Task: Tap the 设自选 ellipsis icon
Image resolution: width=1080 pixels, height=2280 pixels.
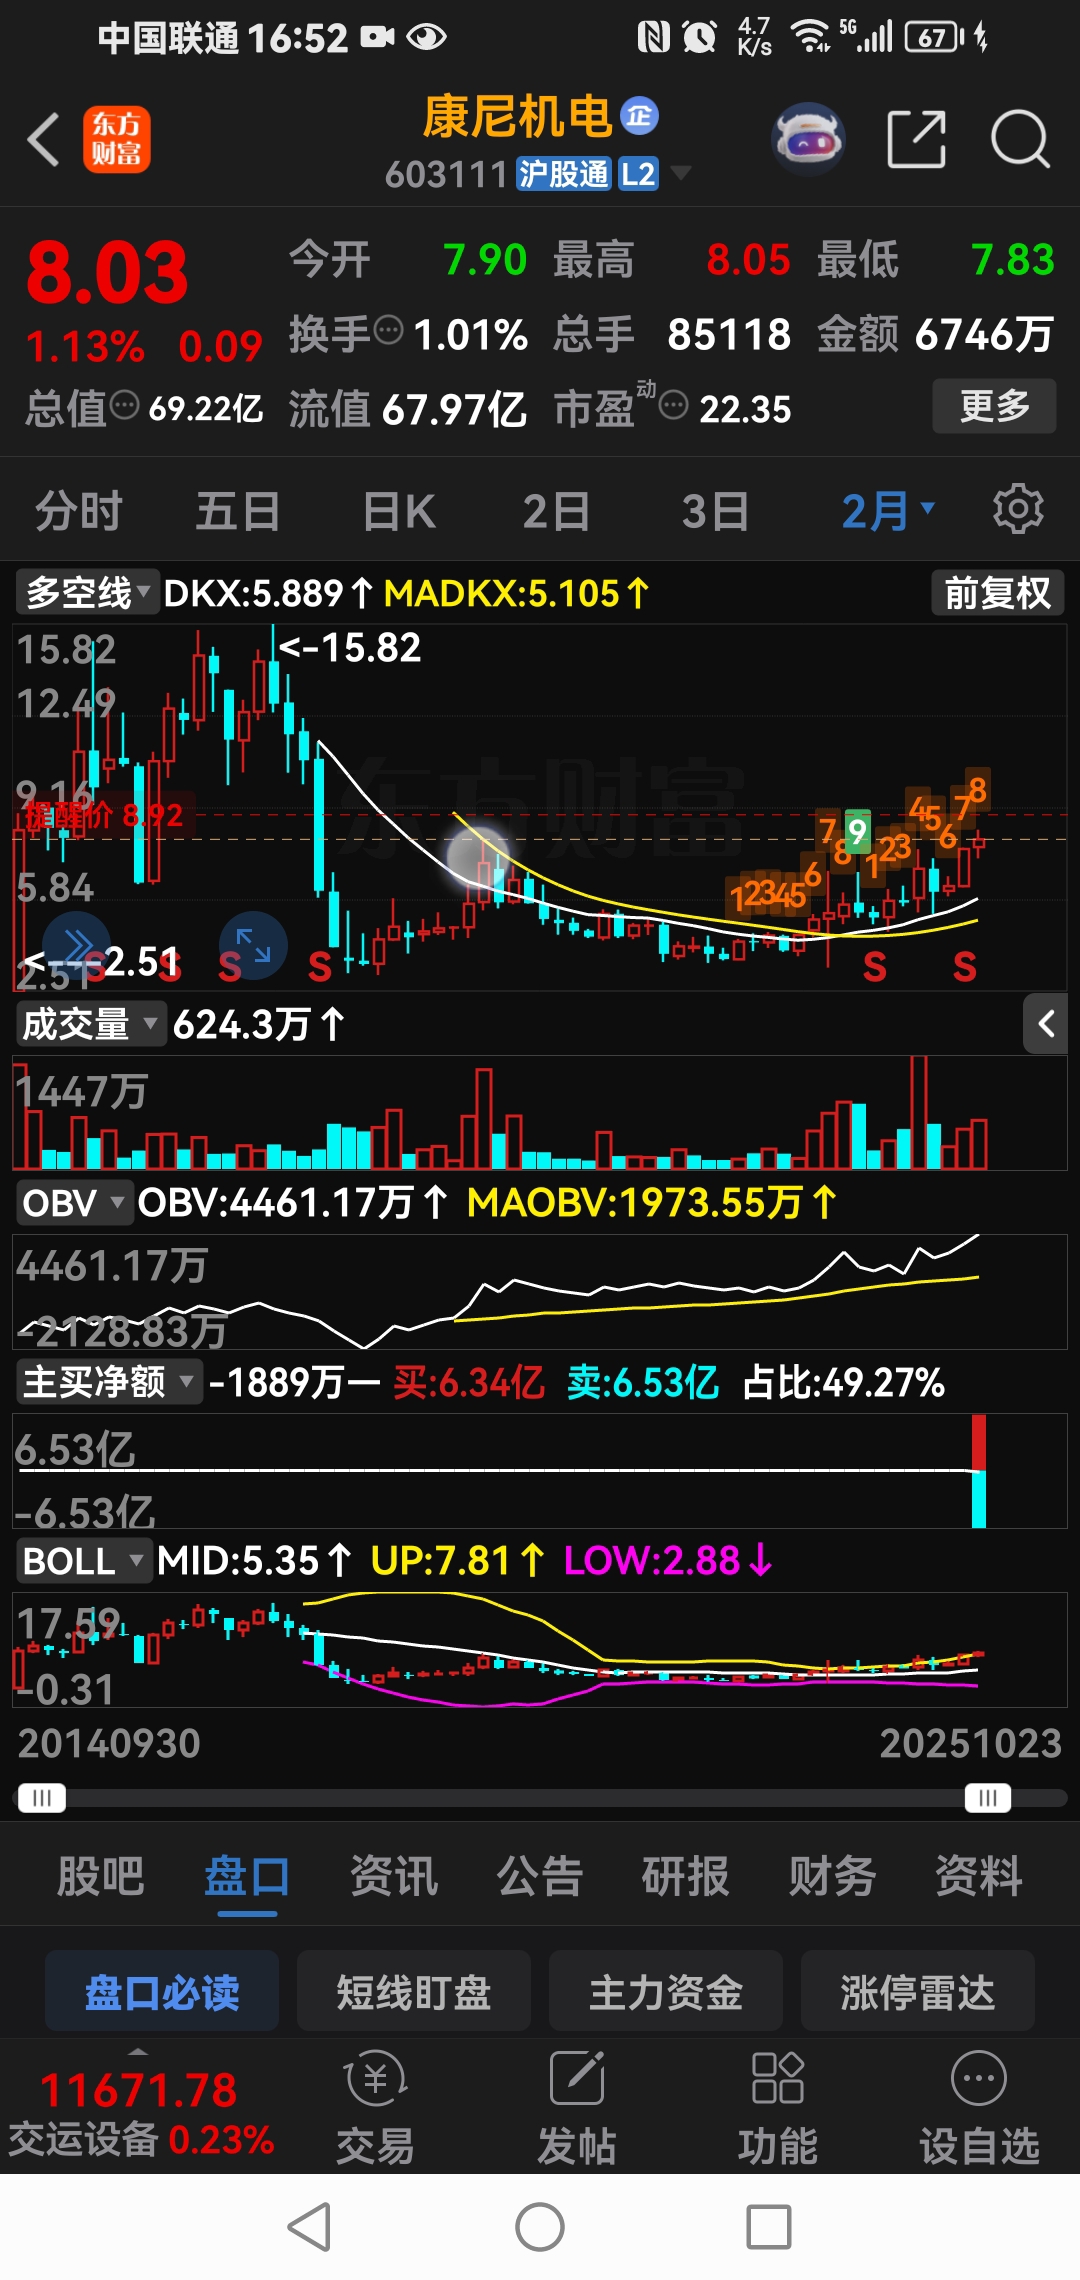Action: coord(979,2080)
